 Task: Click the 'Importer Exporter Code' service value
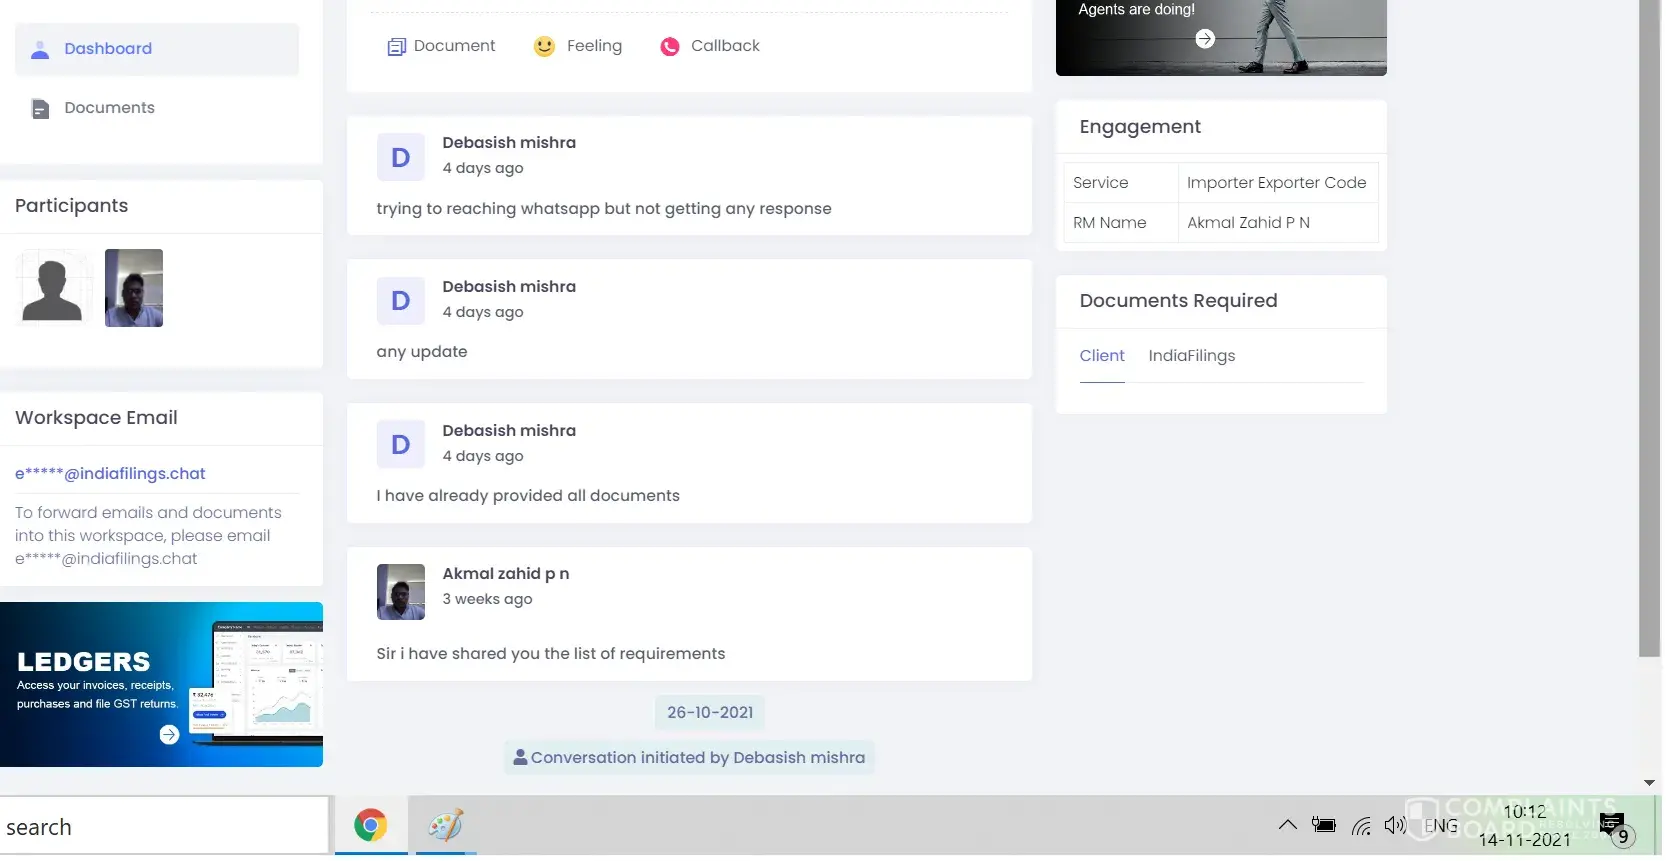1277,183
